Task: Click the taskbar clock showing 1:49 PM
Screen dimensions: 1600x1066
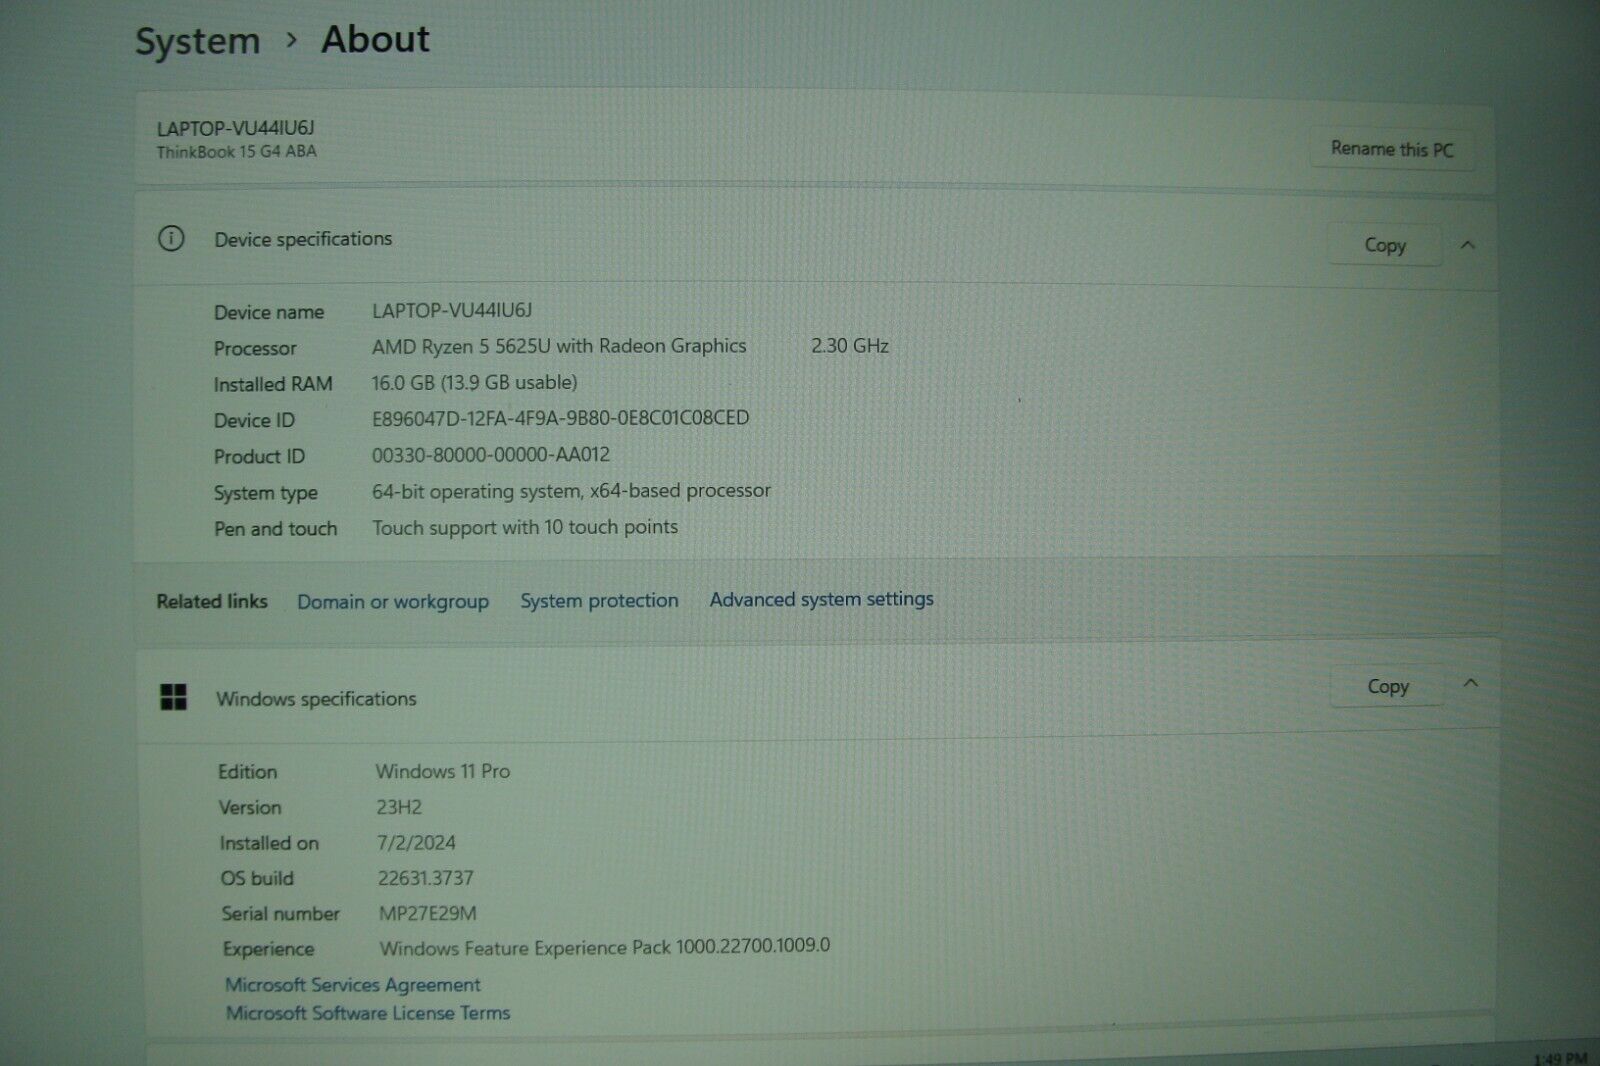Action: click(x=1560, y=1058)
